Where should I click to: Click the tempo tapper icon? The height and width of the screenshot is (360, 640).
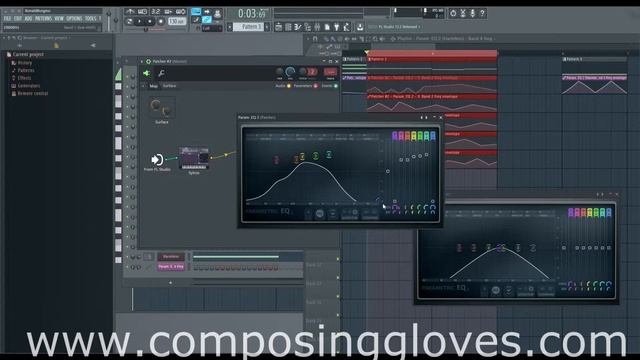tap(346, 27)
